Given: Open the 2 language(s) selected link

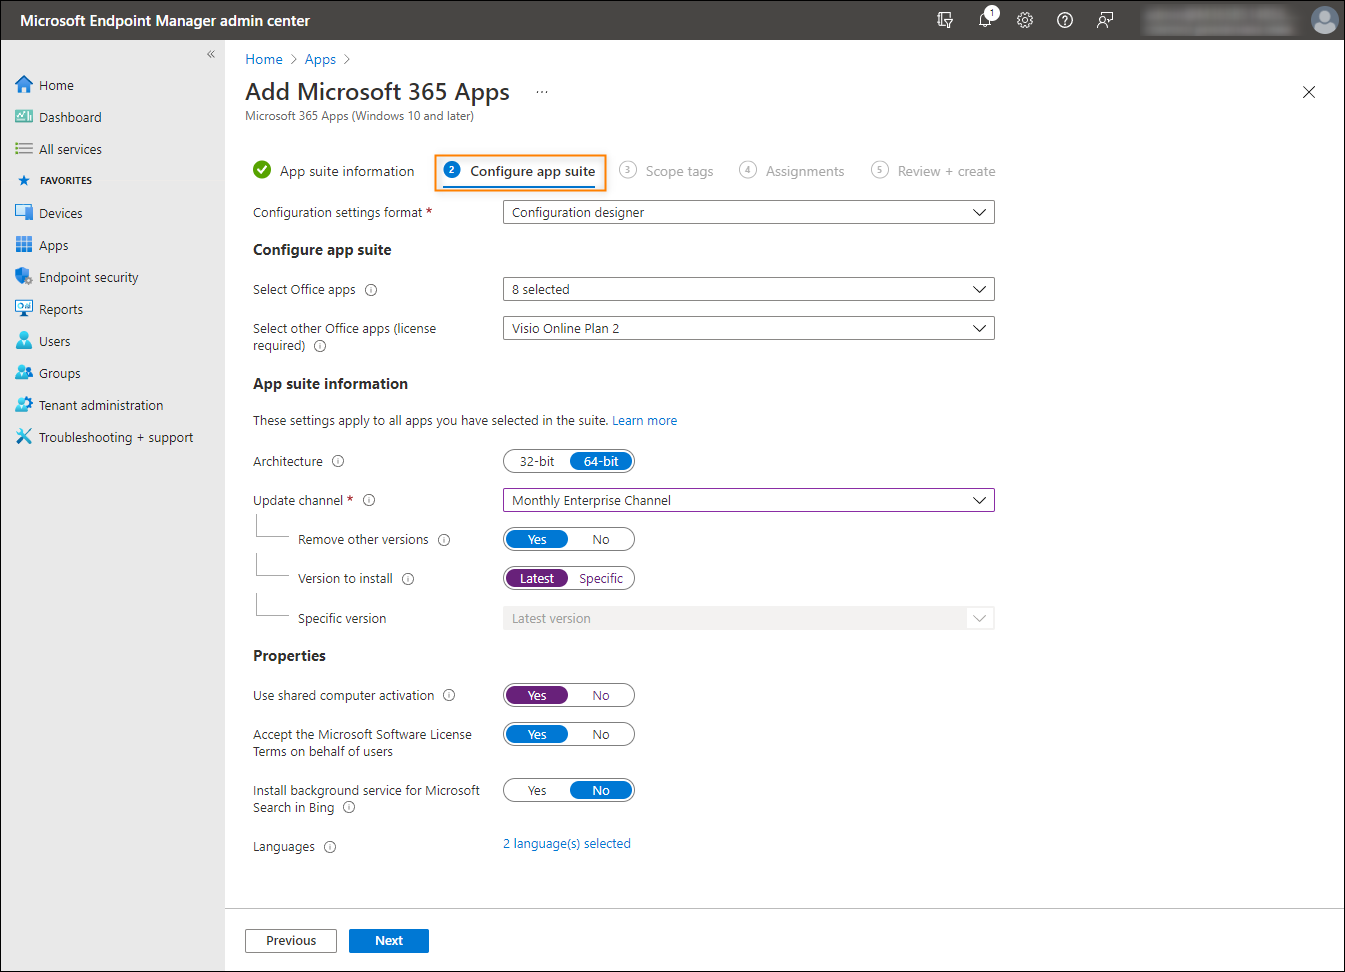Looking at the screenshot, I should coord(567,843).
